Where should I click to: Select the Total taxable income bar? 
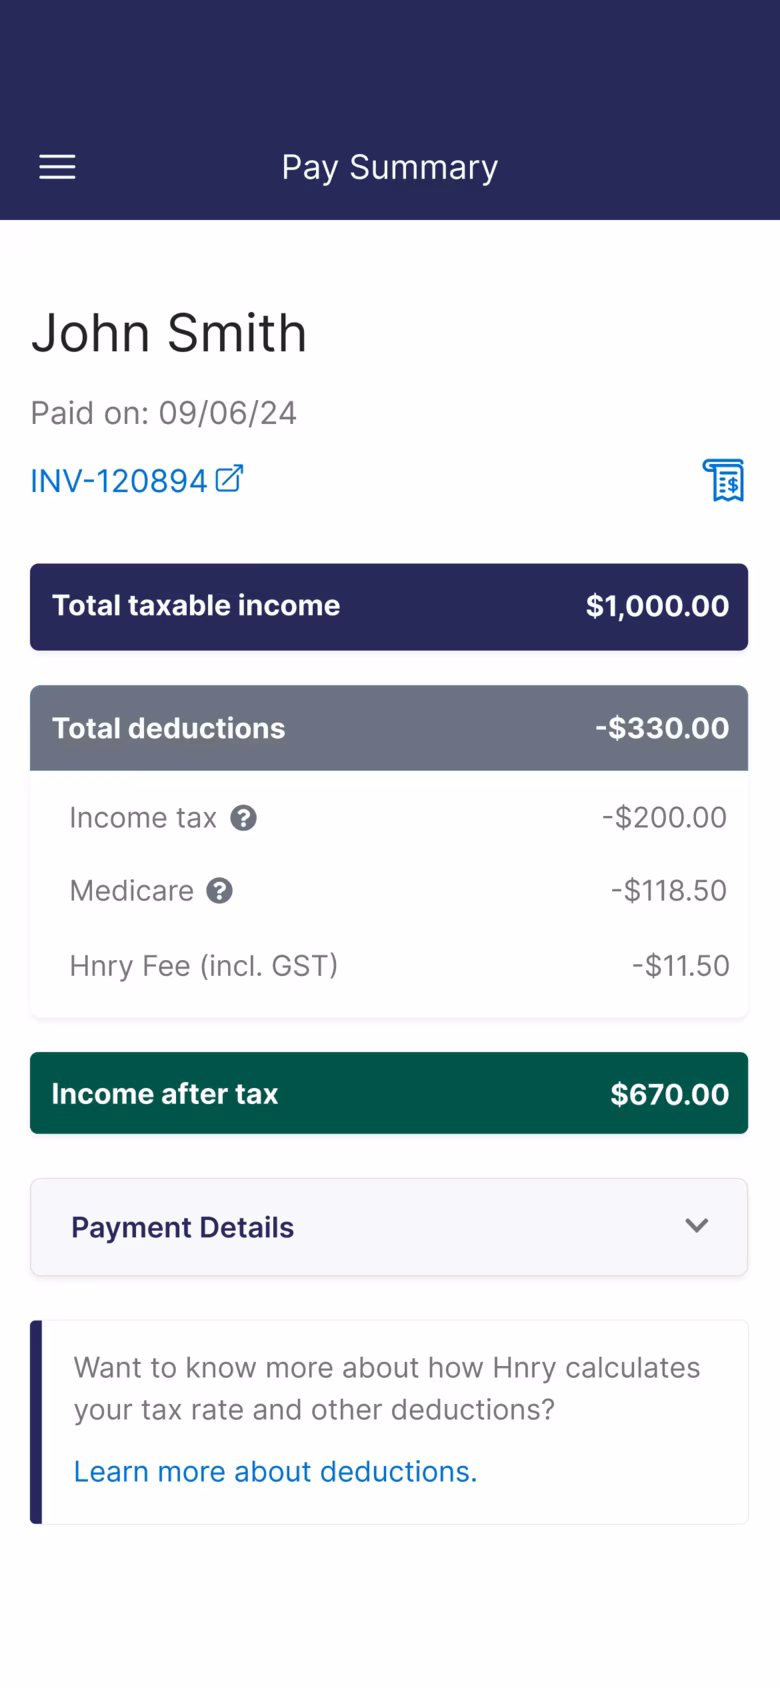pos(389,607)
